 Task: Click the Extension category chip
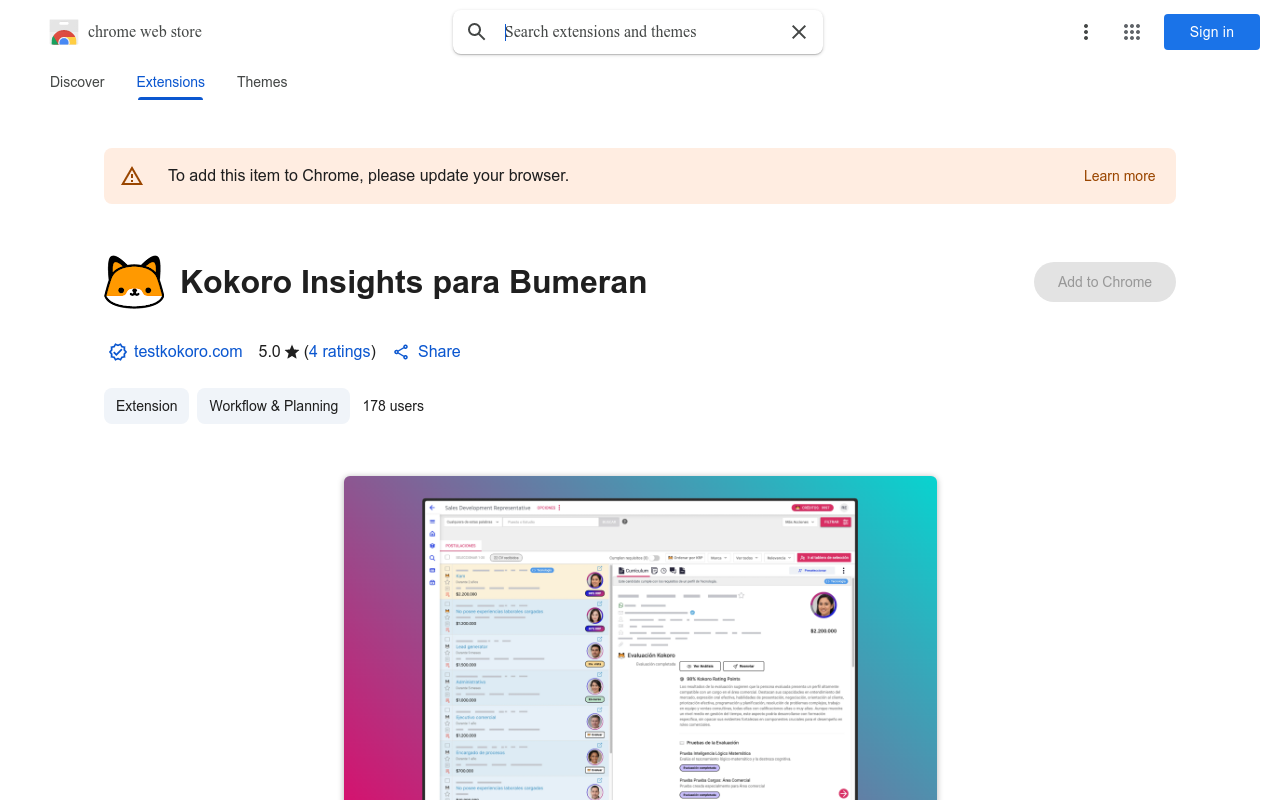[x=146, y=406]
